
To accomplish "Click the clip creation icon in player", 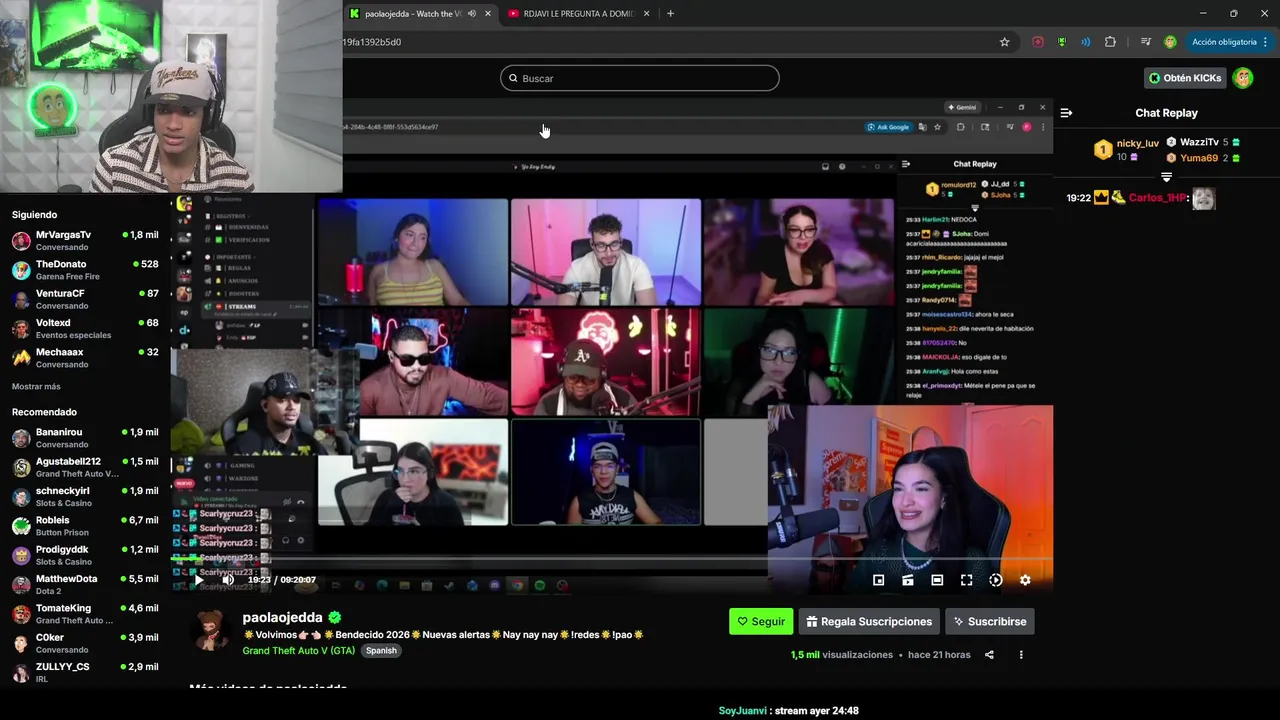I will [x=908, y=580].
